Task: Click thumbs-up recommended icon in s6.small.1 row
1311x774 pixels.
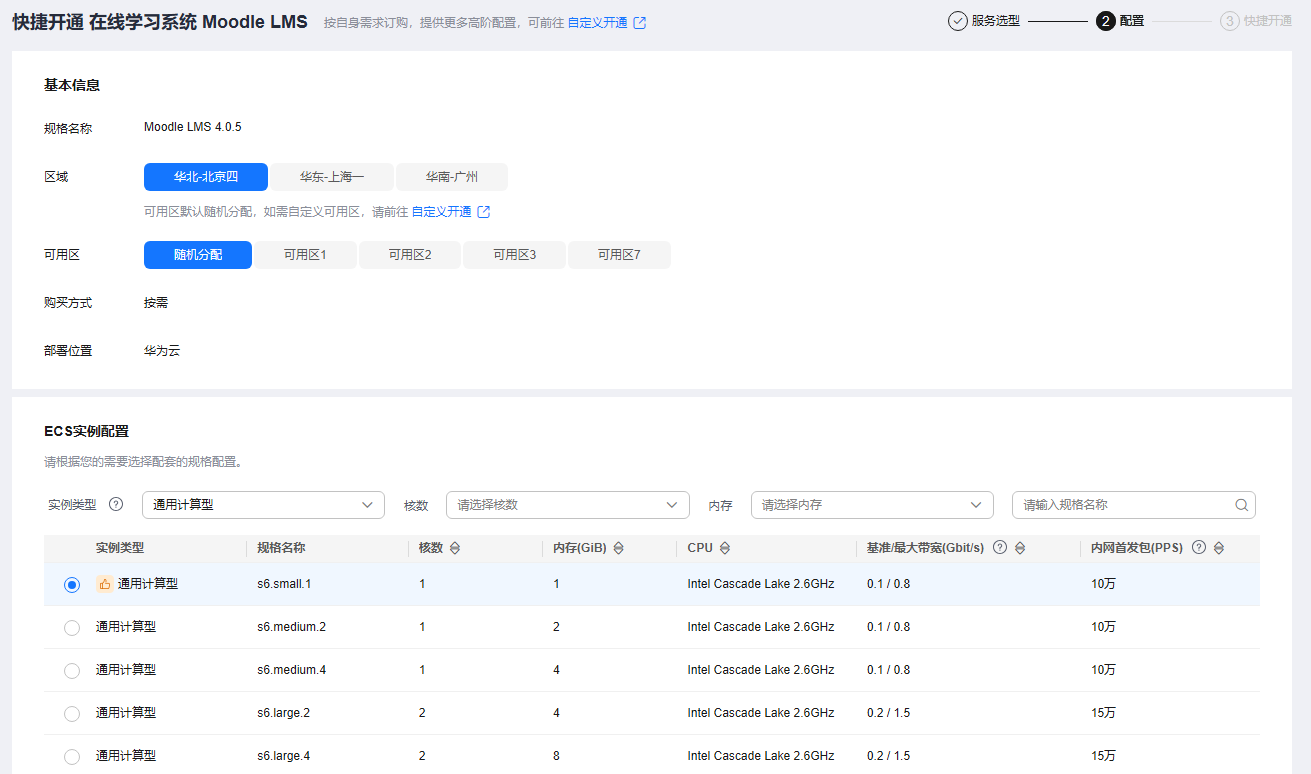Action: tap(104, 584)
